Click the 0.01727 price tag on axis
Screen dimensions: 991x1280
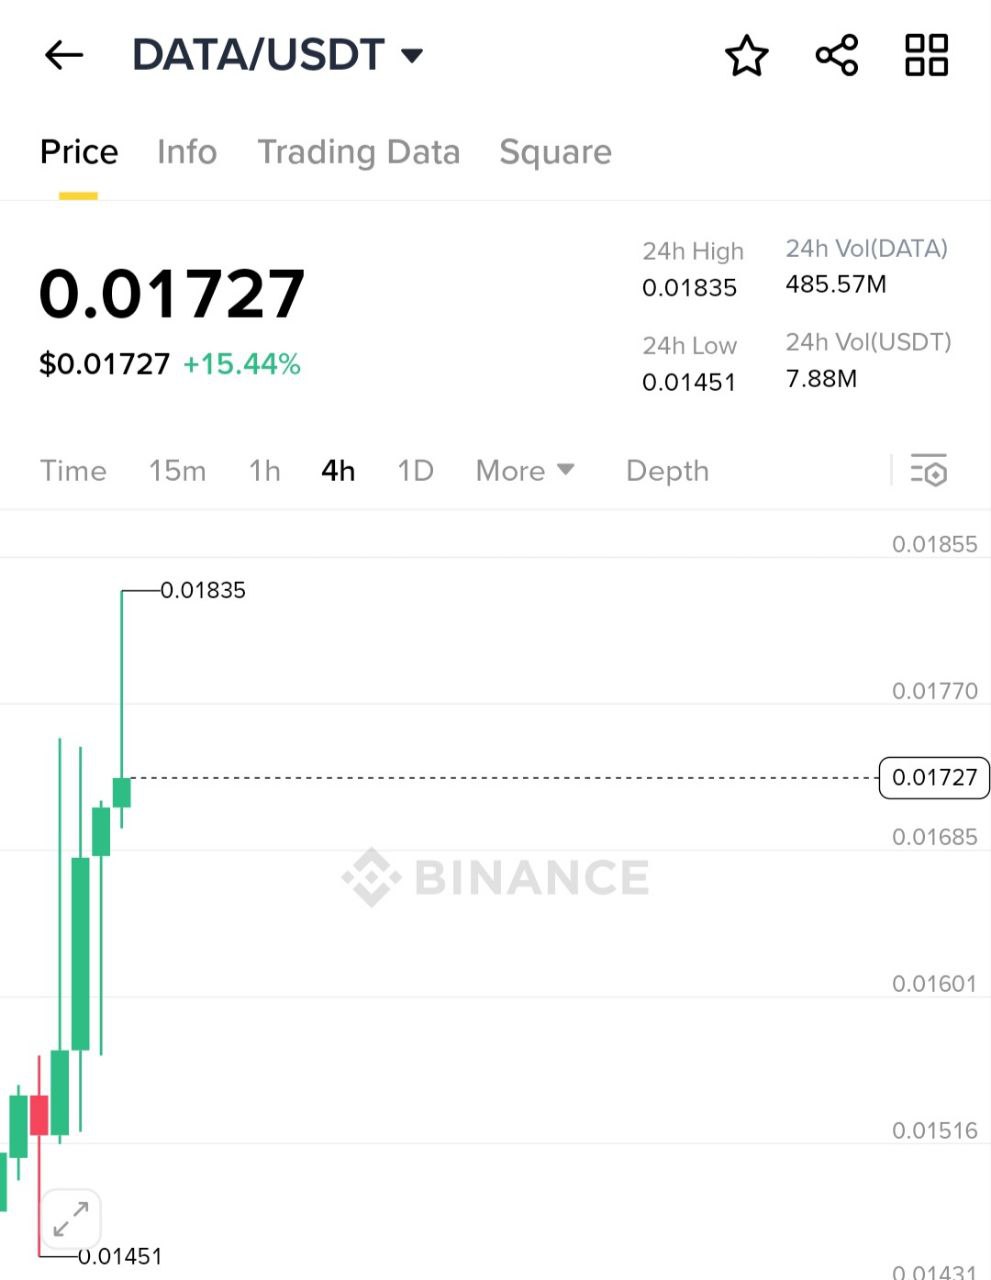pos(934,777)
